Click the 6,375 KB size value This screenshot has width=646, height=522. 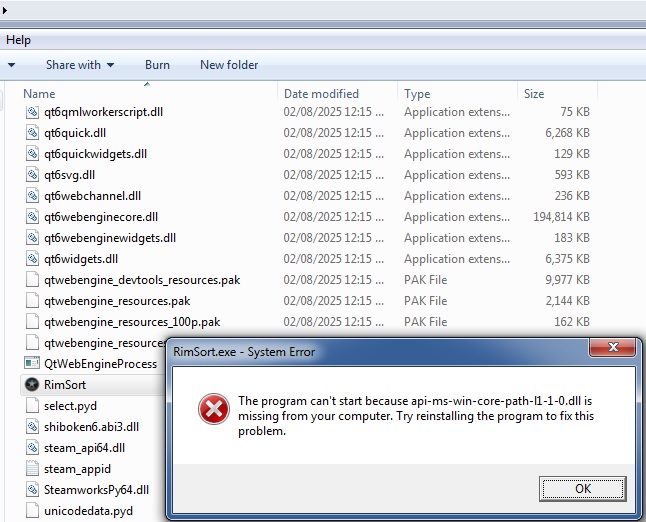[567, 259]
